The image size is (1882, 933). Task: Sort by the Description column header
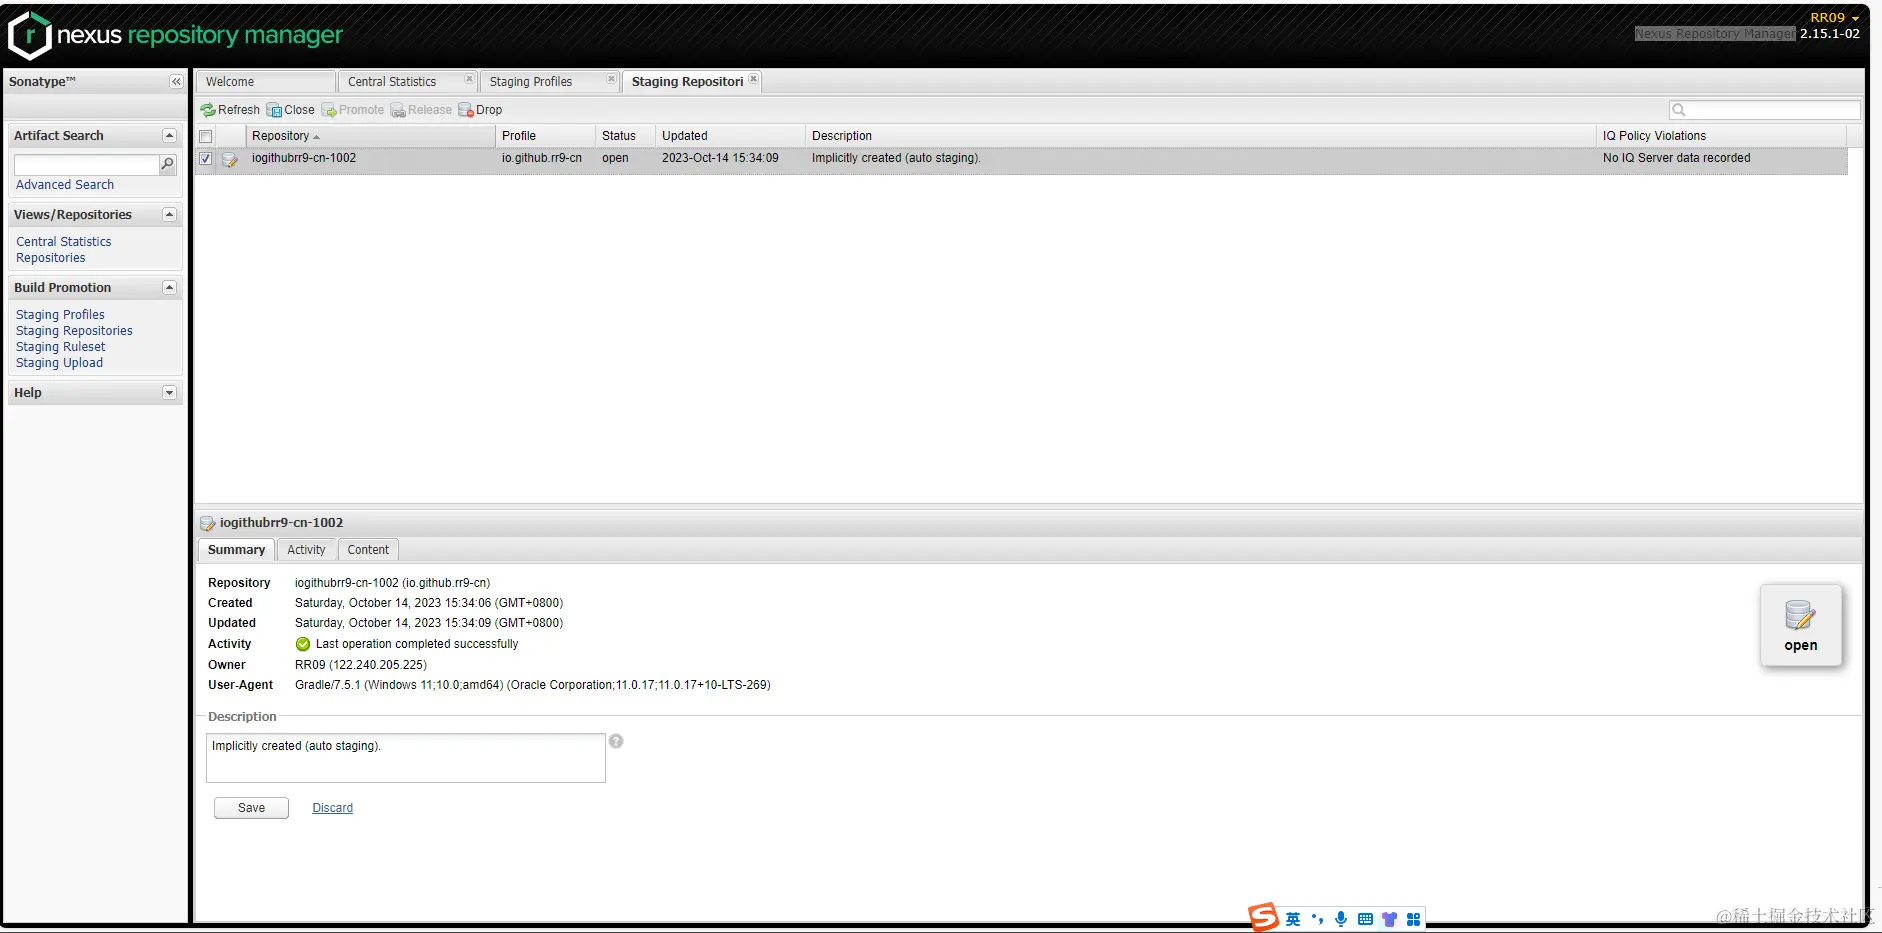[x=1202, y=136]
